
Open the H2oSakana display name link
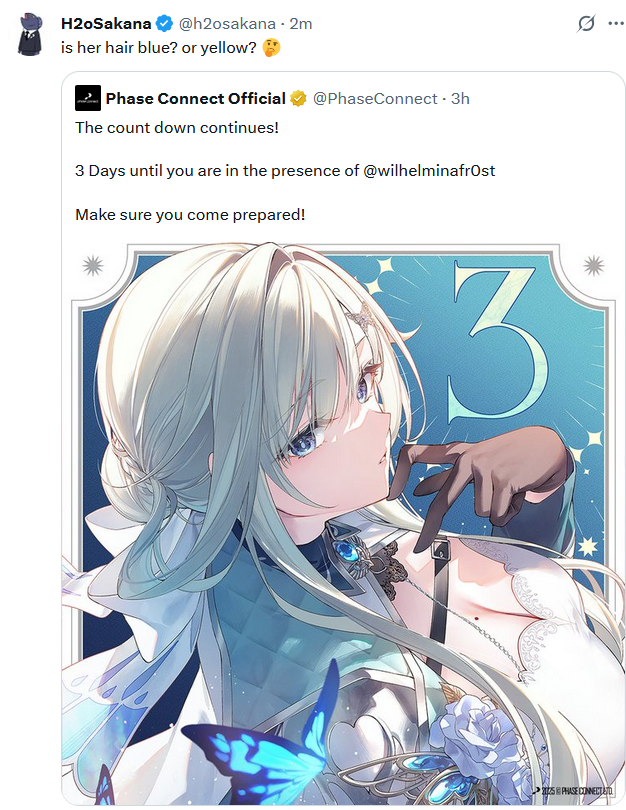106,24
